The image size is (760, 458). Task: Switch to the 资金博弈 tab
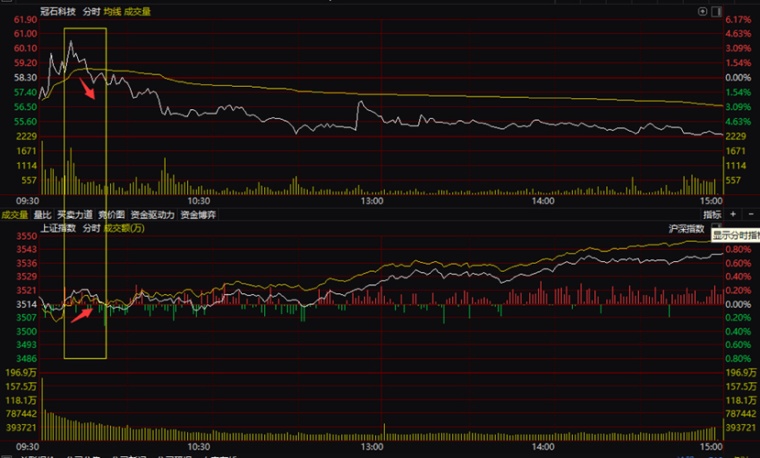pyautogui.click(x=198, y=215)
